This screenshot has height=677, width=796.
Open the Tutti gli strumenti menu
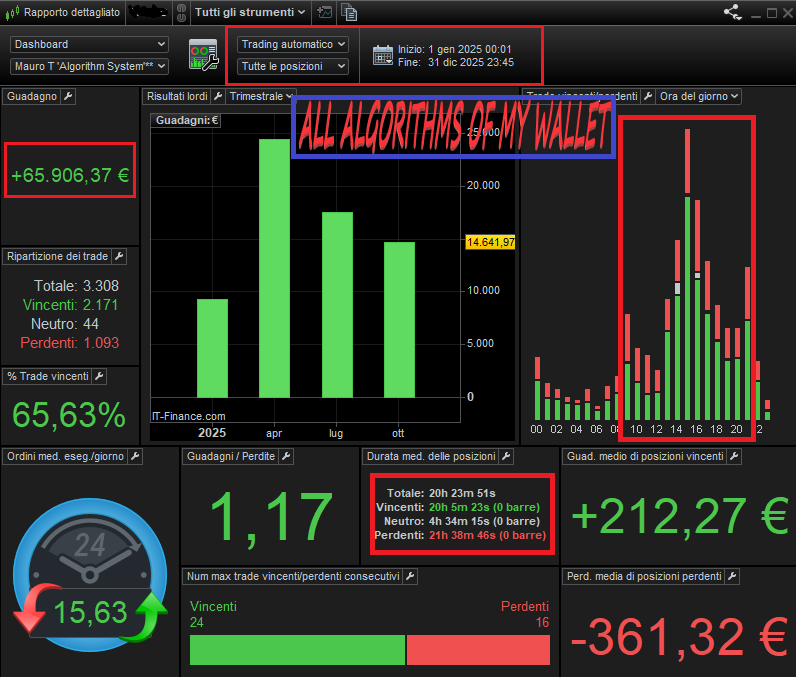pyautogui.click(x=250, y=13)
